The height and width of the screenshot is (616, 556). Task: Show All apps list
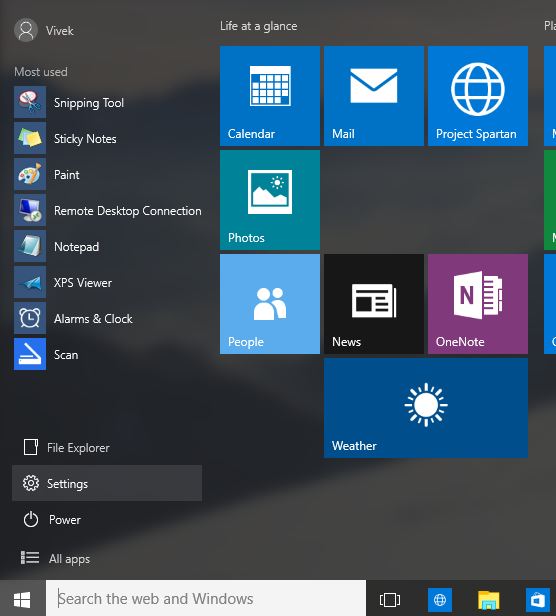click(107, 558)
